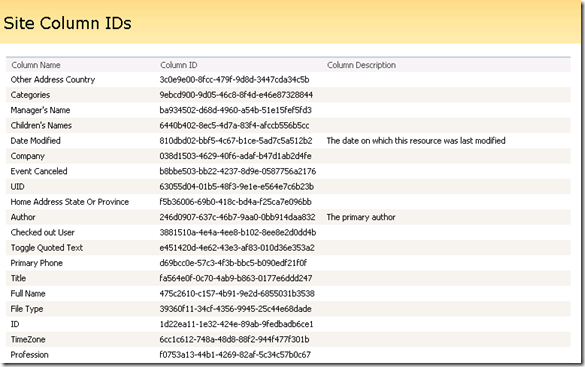585x367 pixels.
Task: Select the GUID starting with f5b36006
Action: (235, 202)
